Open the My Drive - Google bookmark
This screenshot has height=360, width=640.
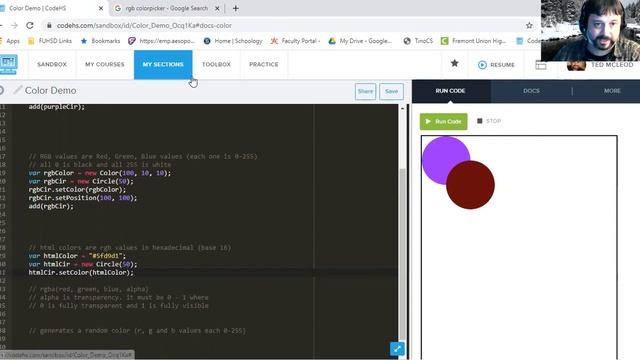point(360,41)
